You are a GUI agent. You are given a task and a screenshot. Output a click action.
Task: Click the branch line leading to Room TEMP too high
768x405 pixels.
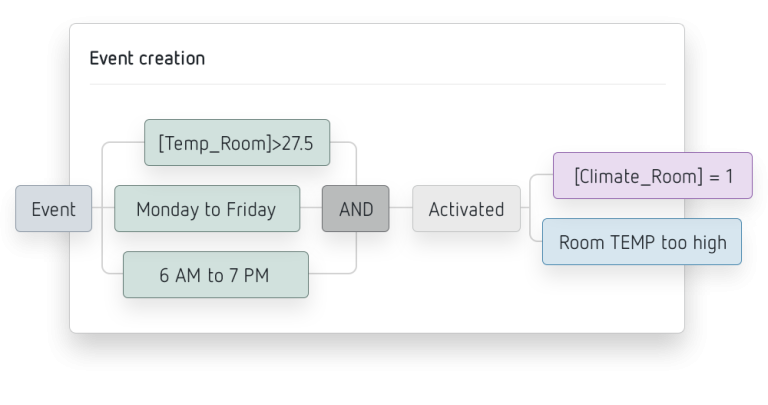click(534, 239)
